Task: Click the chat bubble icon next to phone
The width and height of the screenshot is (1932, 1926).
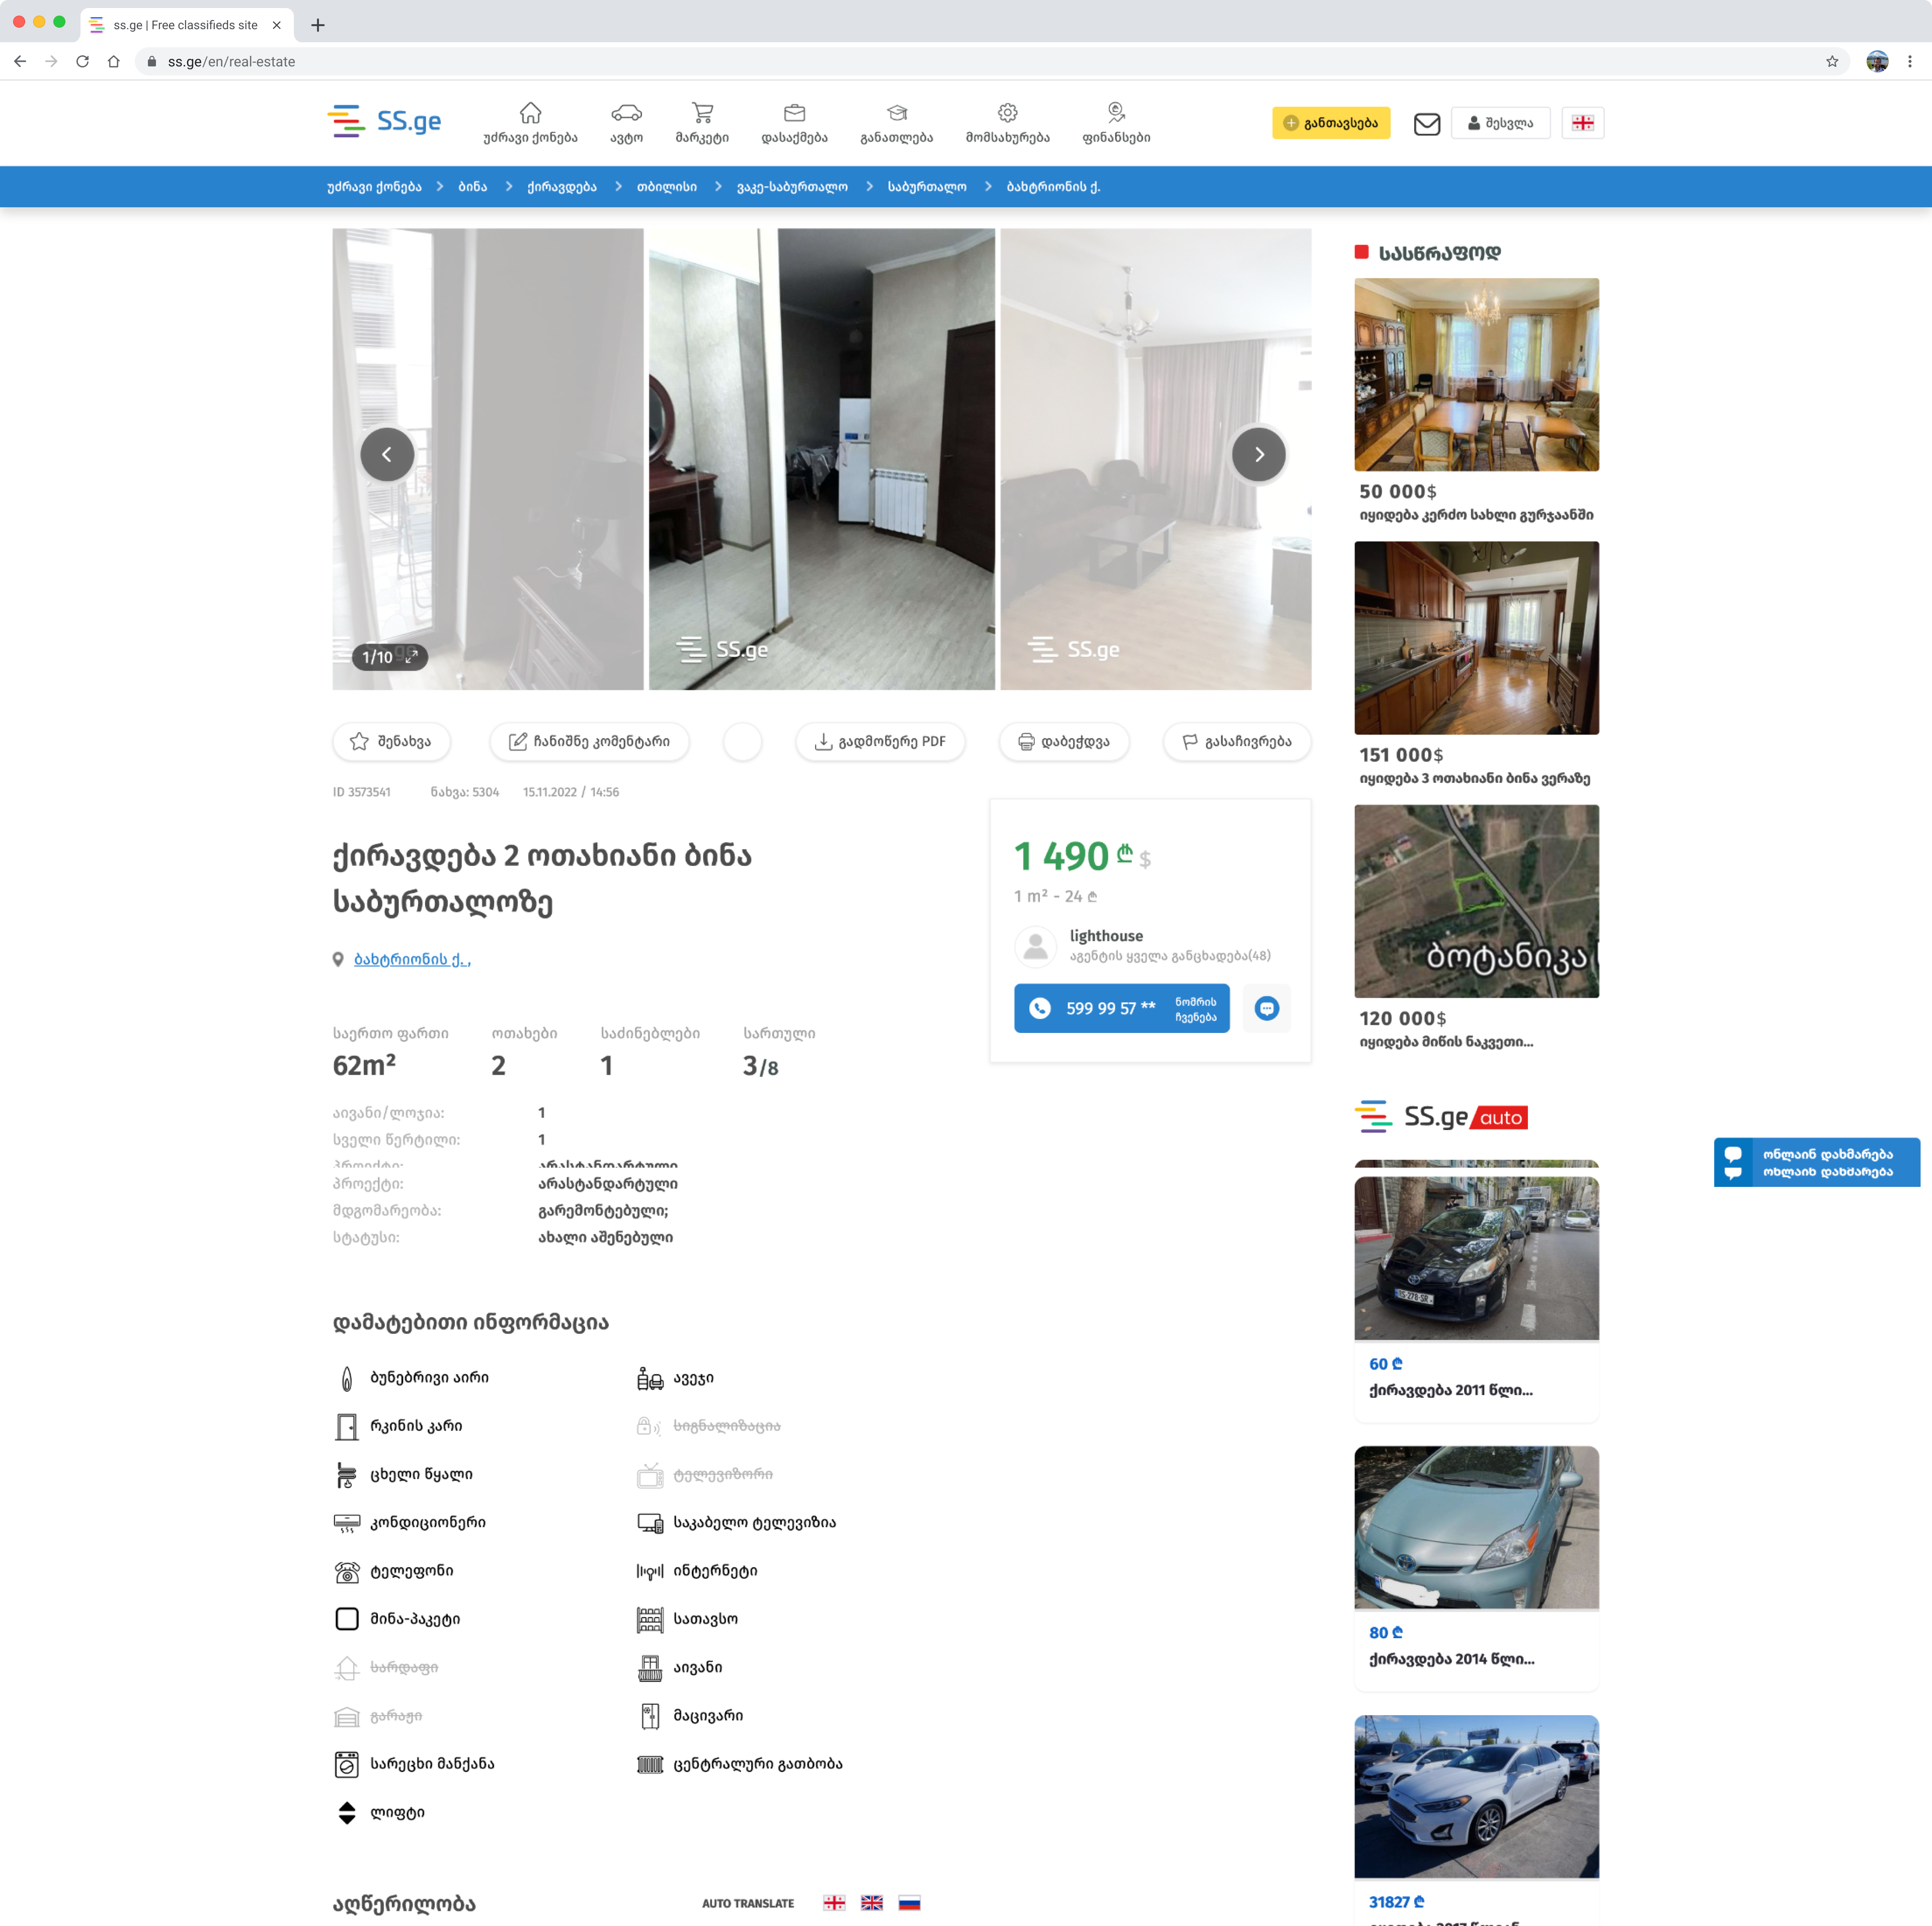Action: point(1266,1008)
